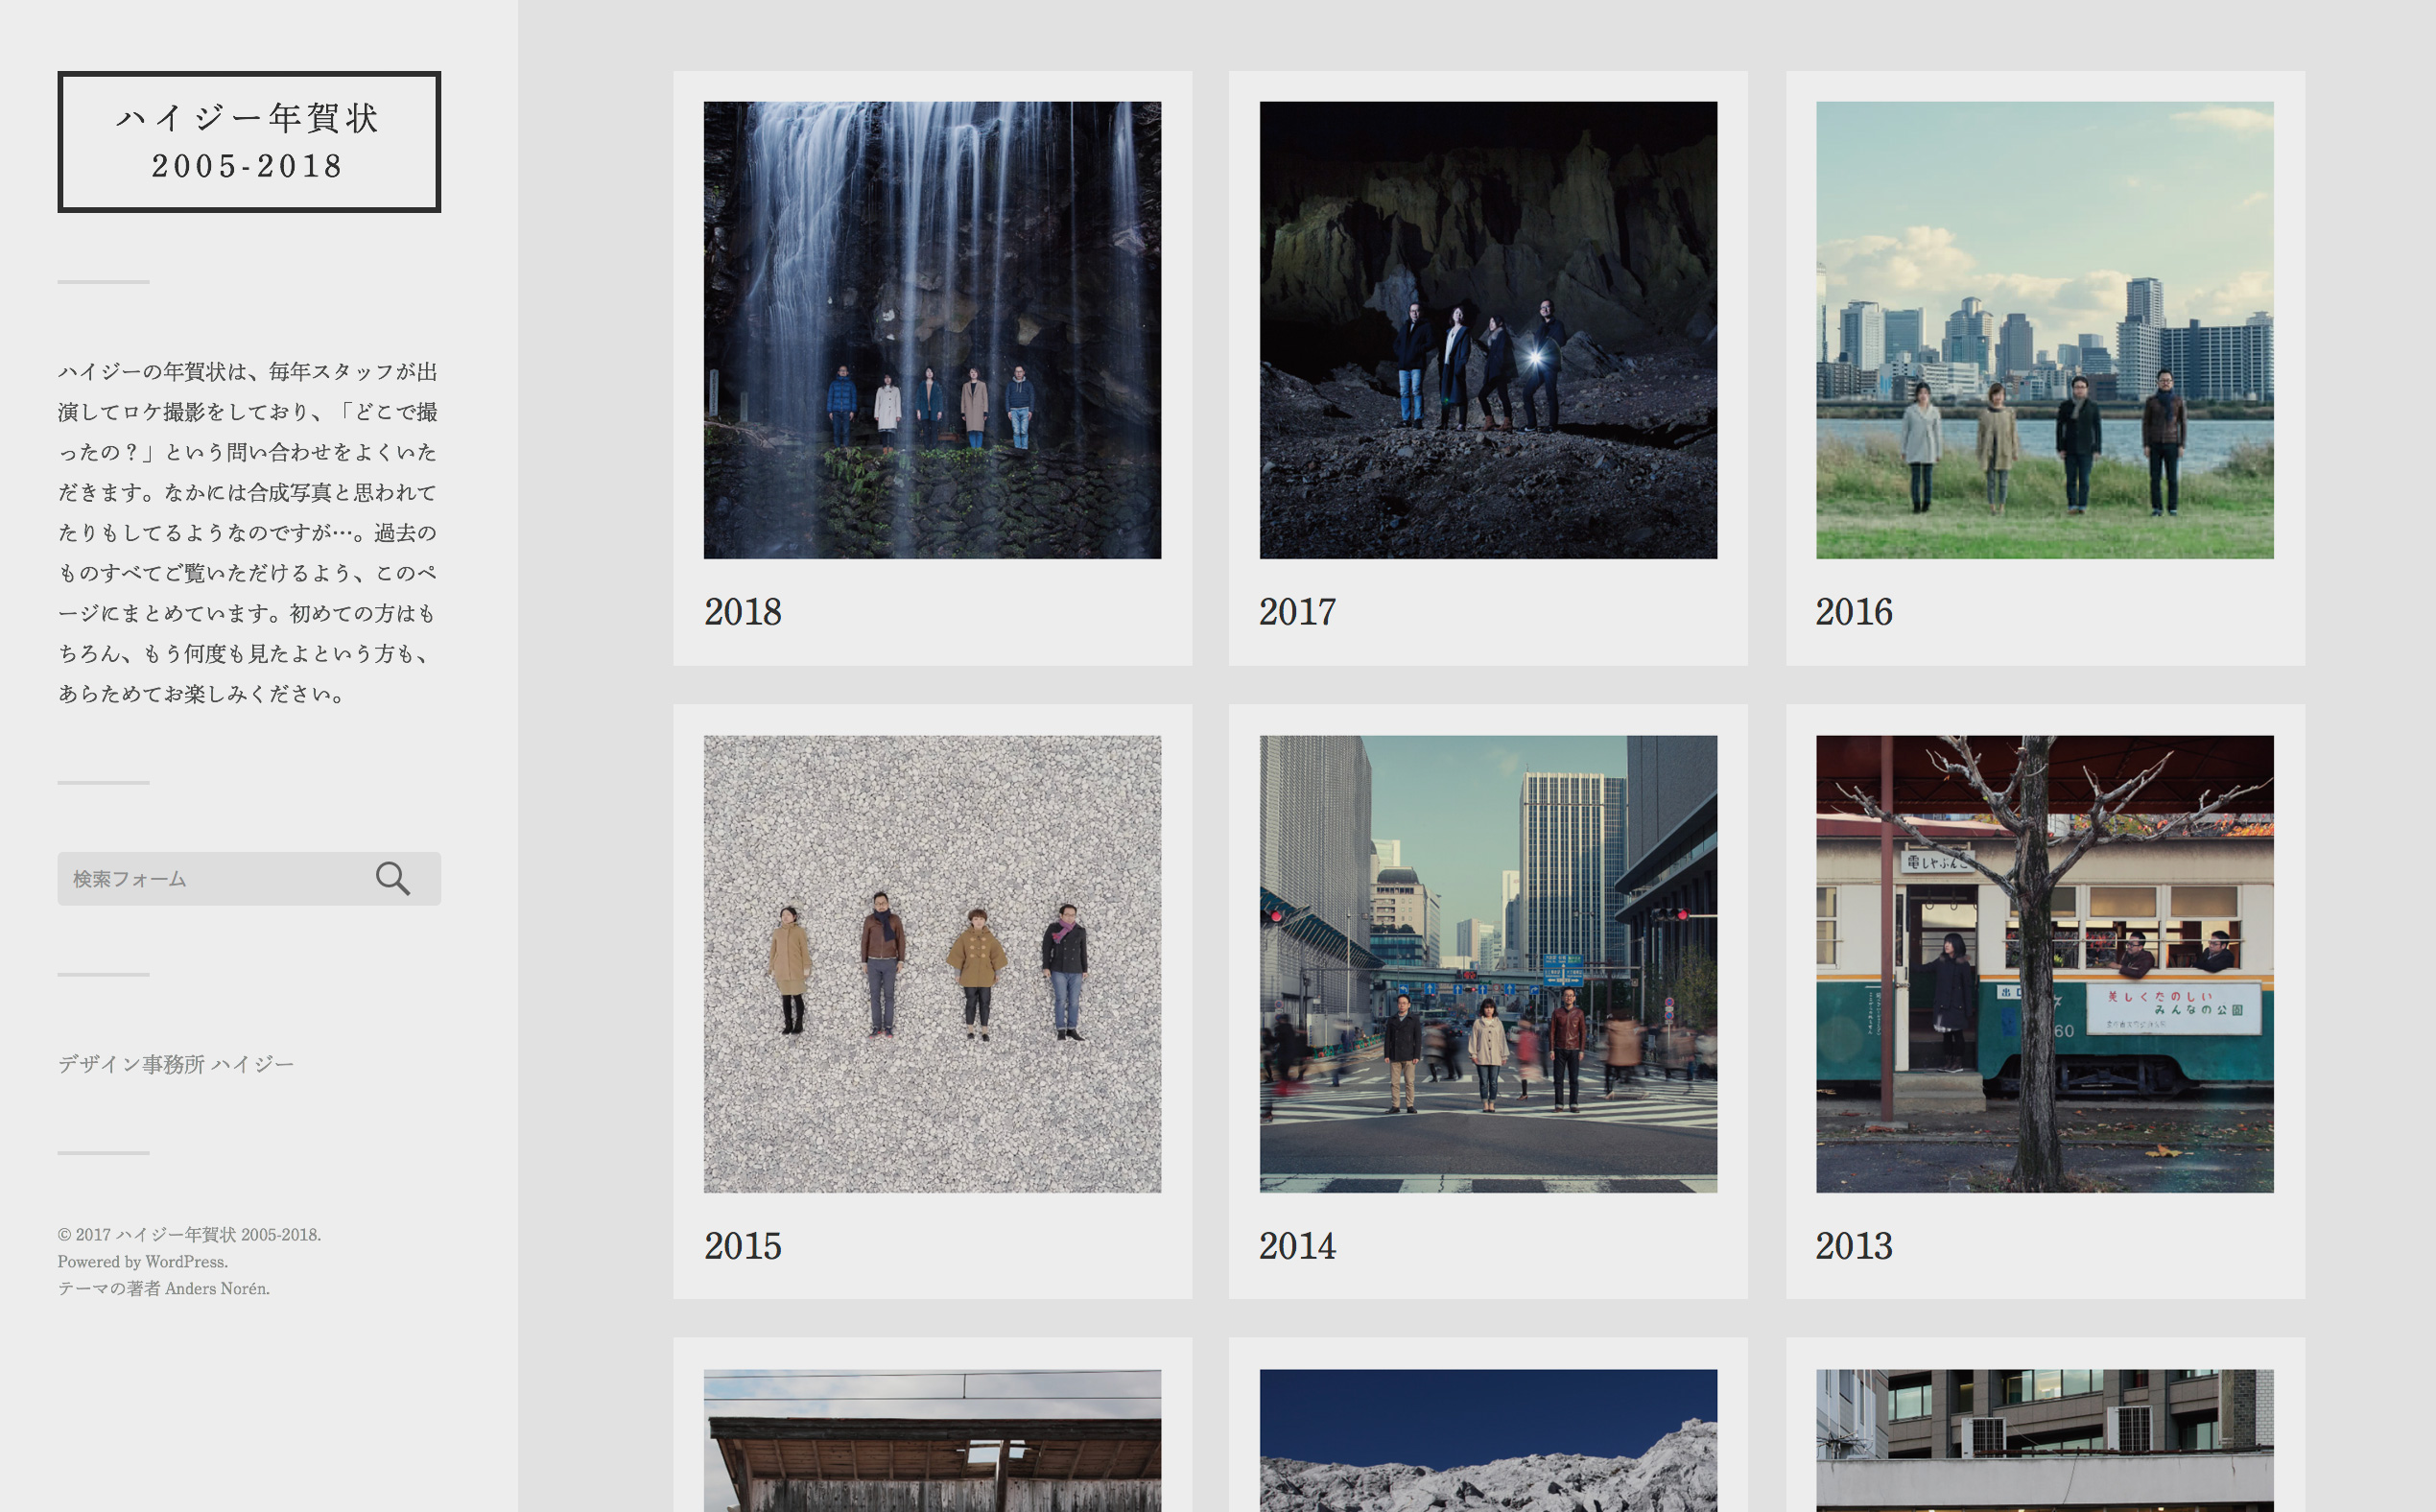Click the 2016 post title
Image resolution: width=2436 pixels, height=1512 pixels.
pos(1854,612)
